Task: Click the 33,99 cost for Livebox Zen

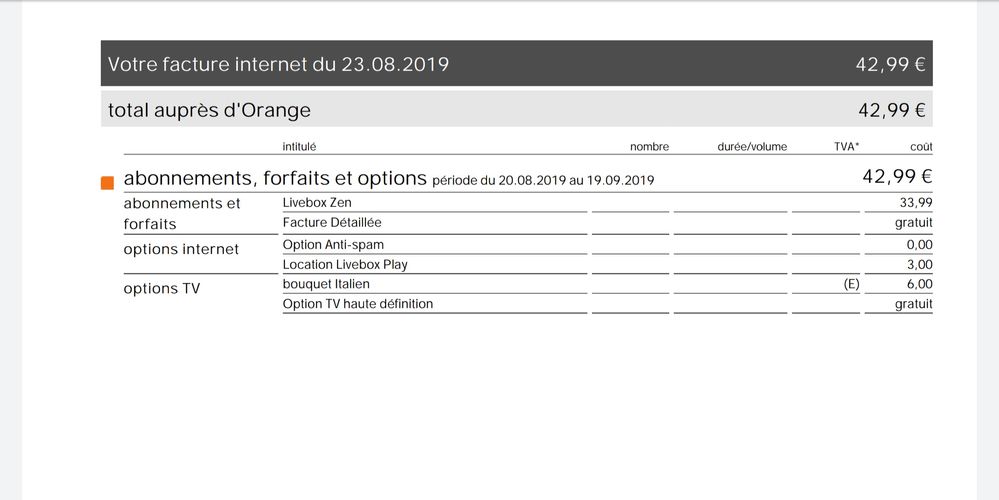Action: pos(916,203)
